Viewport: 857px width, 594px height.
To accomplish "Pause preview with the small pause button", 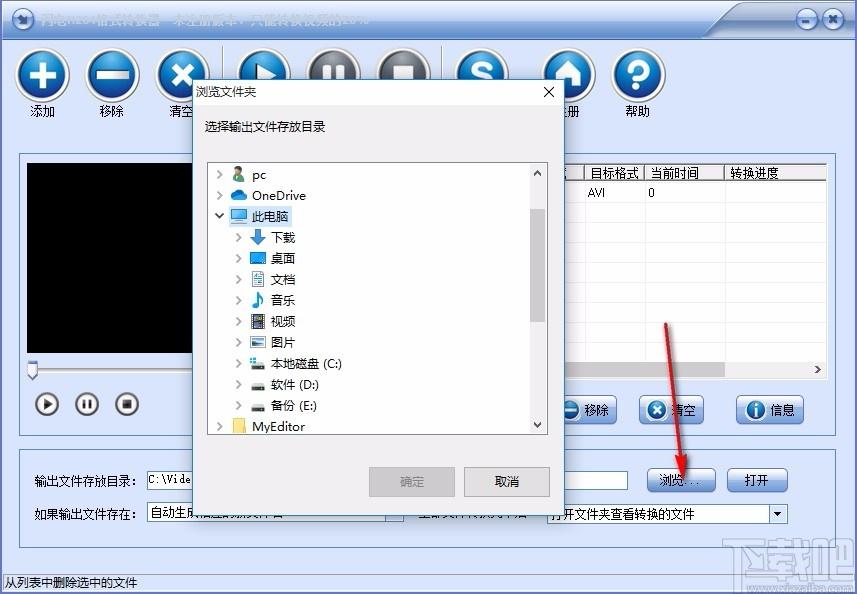I will click(x=87, y=404).
